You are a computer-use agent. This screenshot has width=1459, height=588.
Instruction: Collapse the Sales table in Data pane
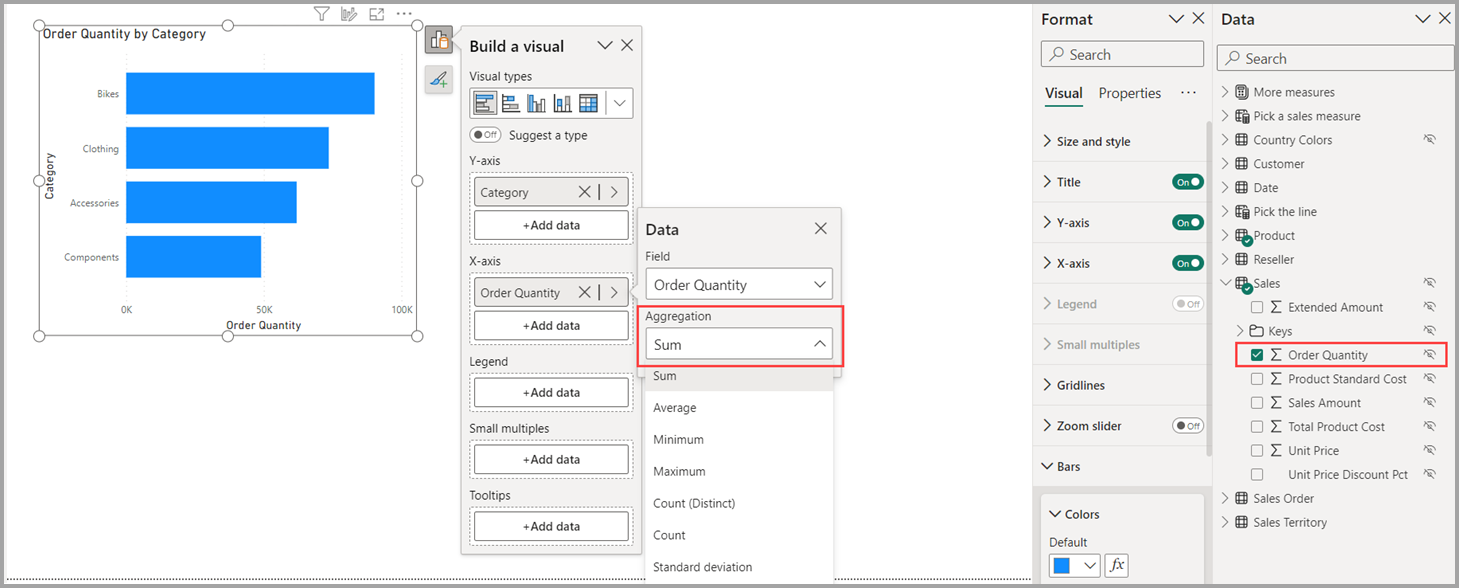[x=1225, y=283]
